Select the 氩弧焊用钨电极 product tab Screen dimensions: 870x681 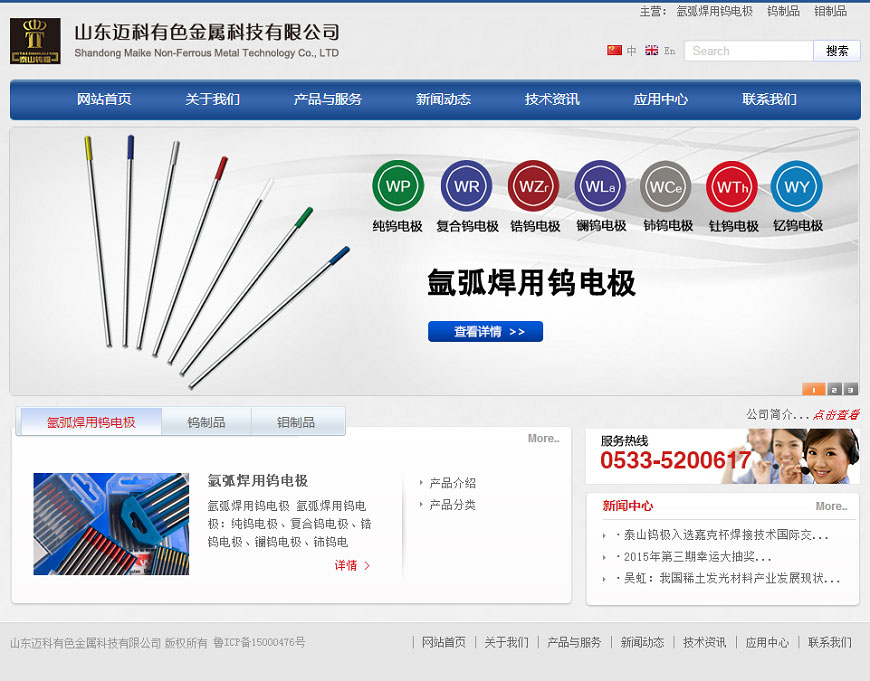(x=91, y=422)
